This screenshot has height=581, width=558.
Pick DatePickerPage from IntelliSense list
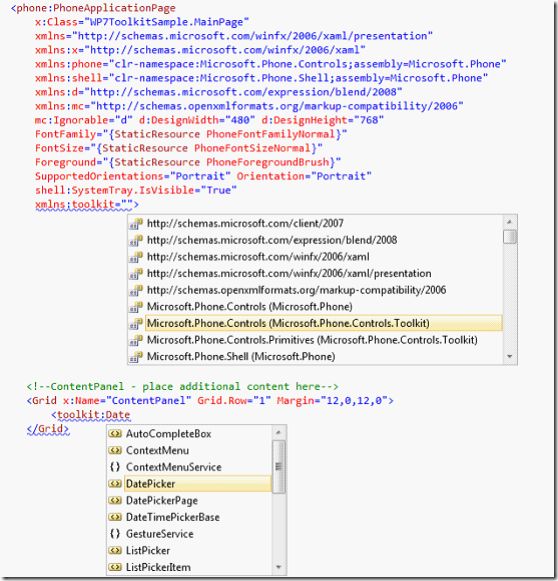[162, 501]
